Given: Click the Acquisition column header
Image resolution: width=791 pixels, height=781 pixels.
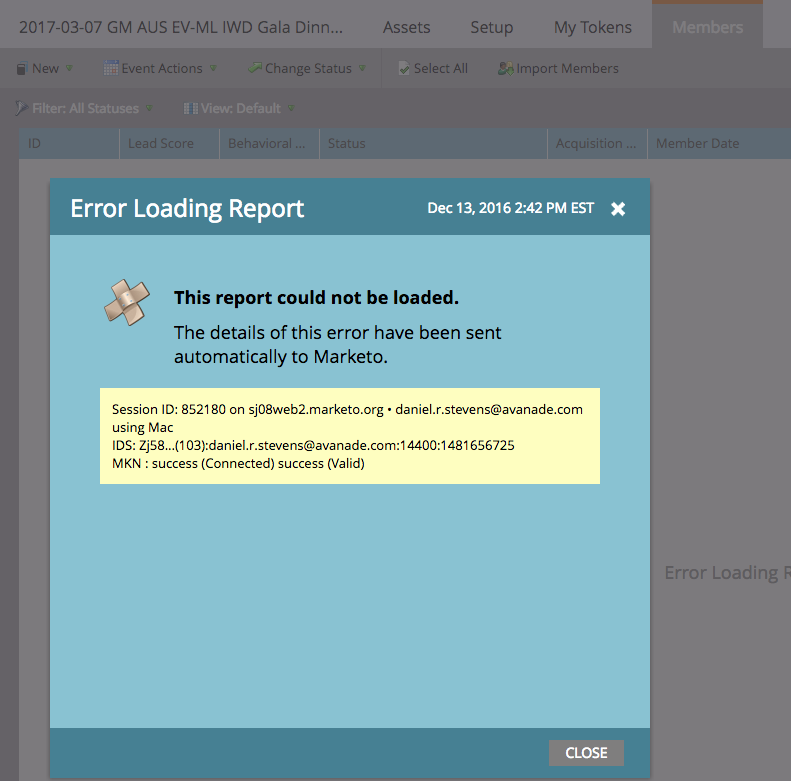Looking at the screenshot, I should coord(597,144).
